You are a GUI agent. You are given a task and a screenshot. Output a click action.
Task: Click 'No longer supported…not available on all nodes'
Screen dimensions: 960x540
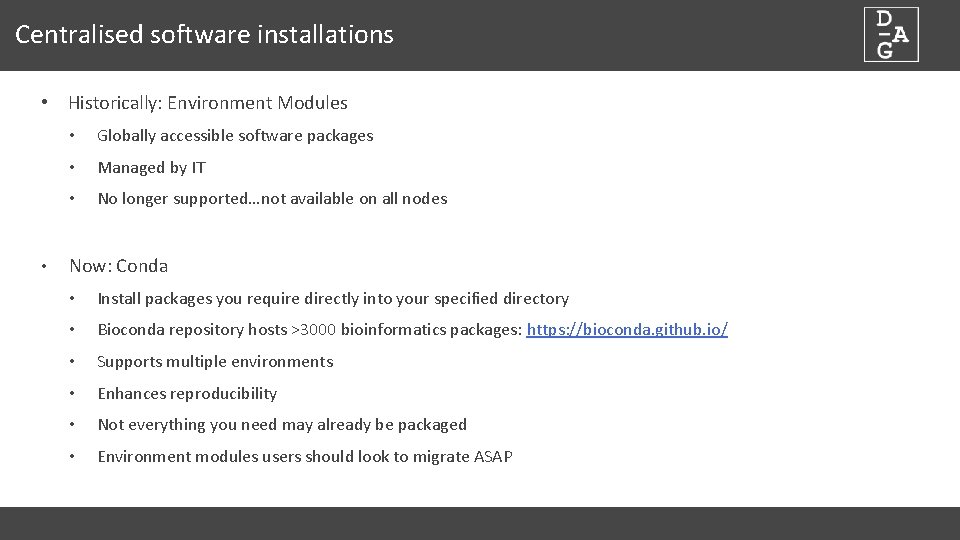pos(272,199)
